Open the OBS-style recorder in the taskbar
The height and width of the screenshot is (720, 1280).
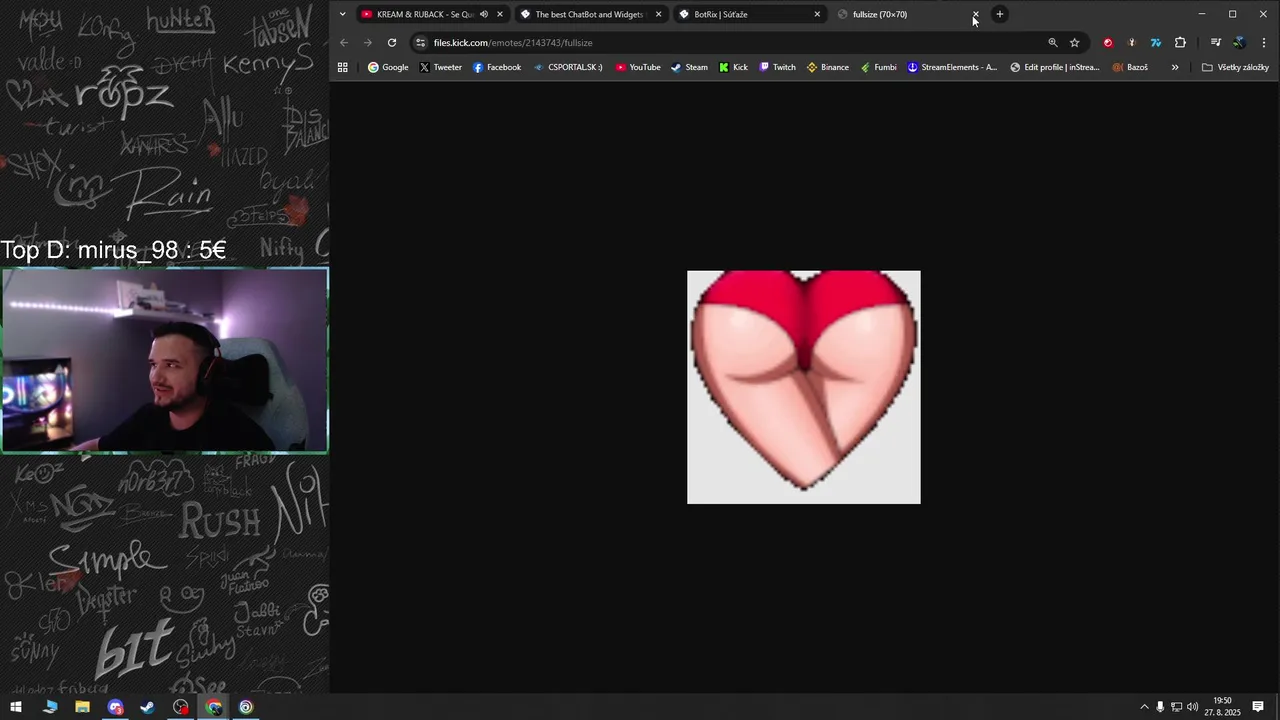pyautogui.click(x=181, y=707)
